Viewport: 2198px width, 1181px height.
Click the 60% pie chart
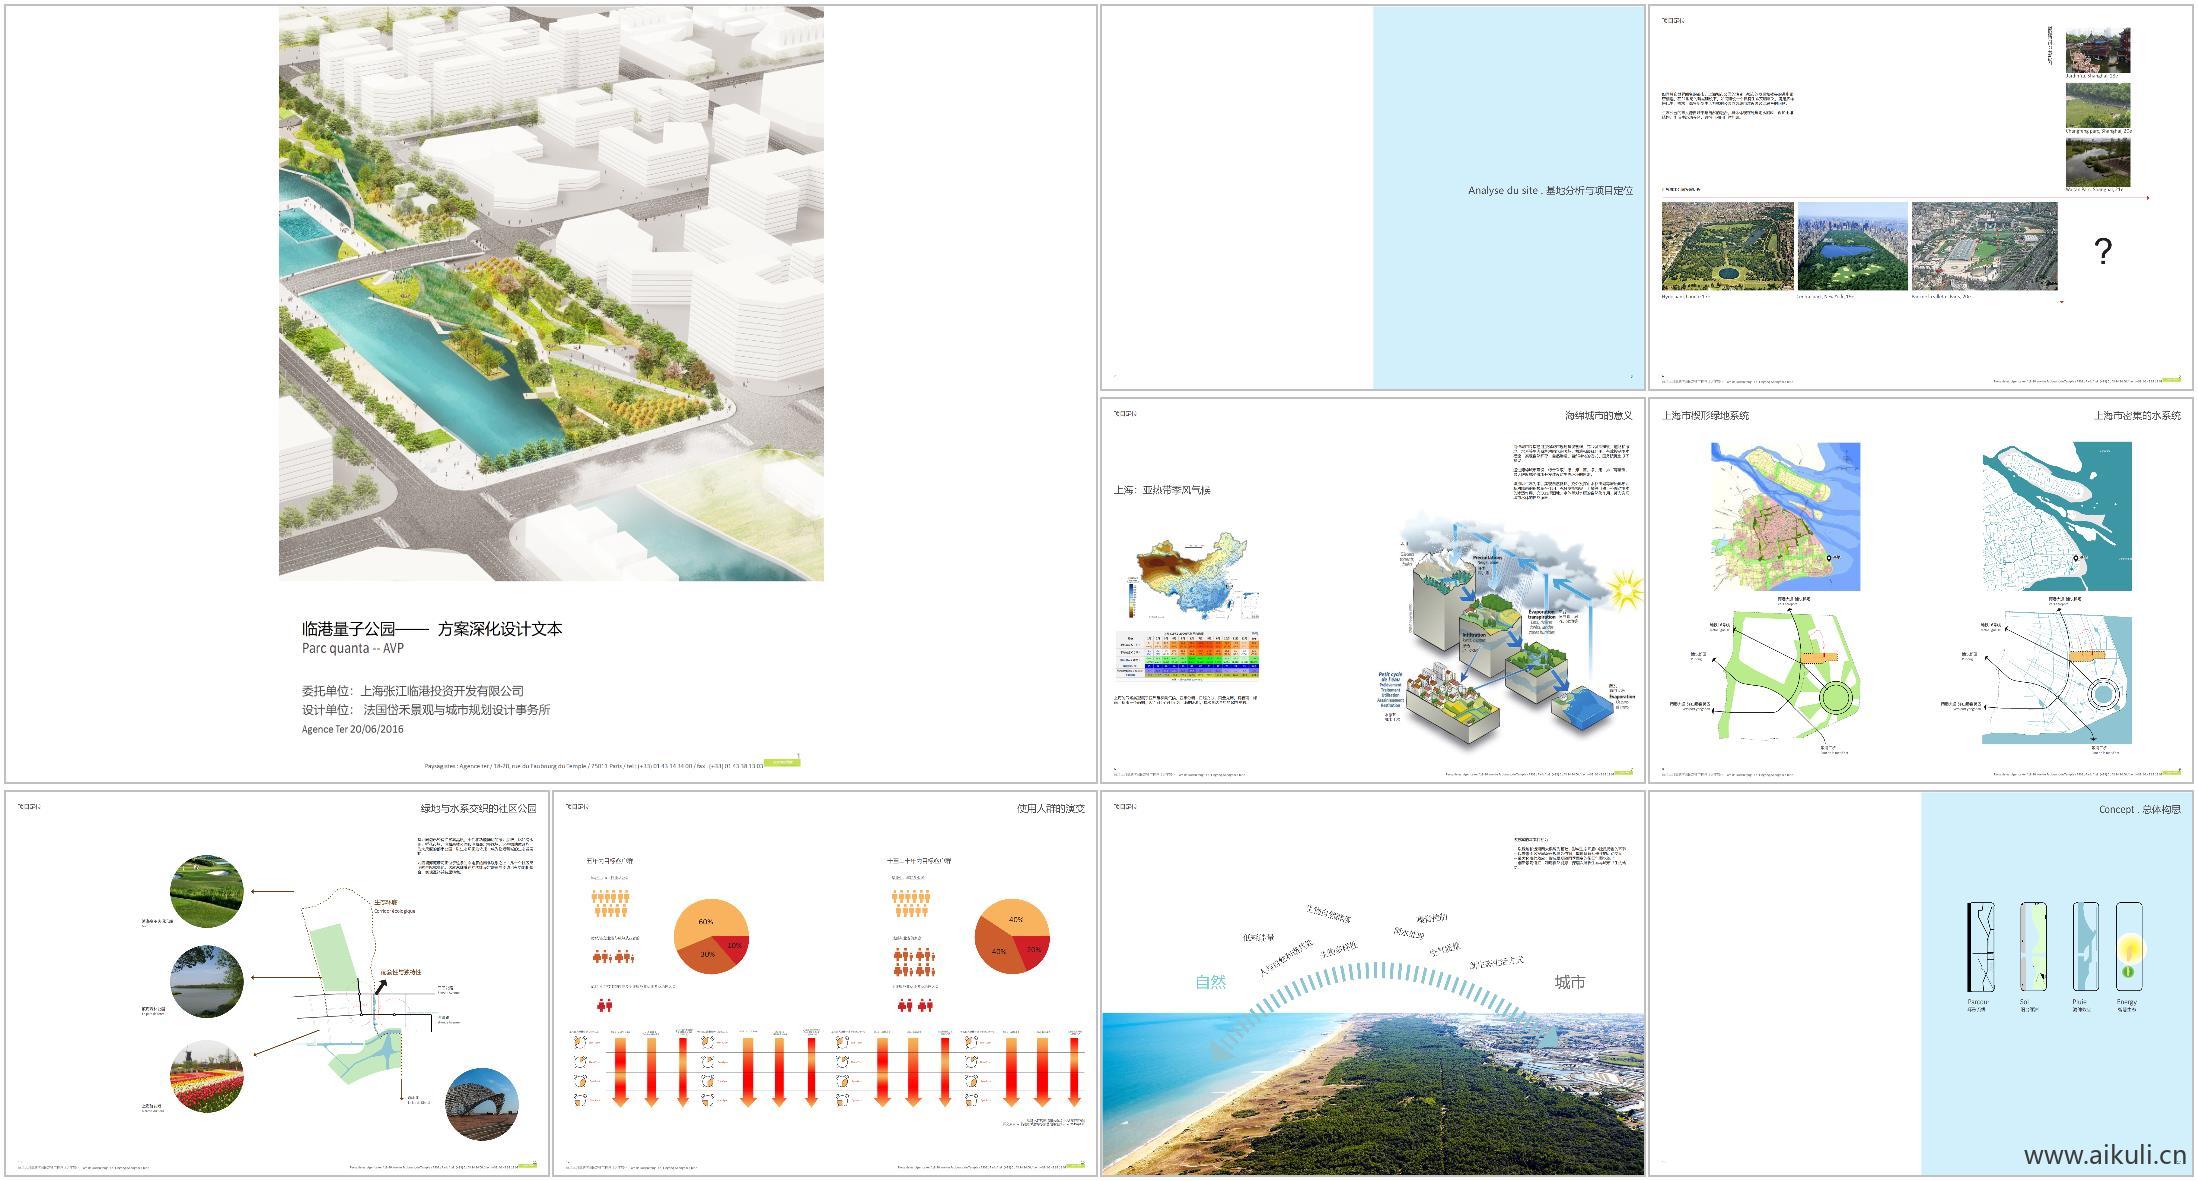[711, 937]
